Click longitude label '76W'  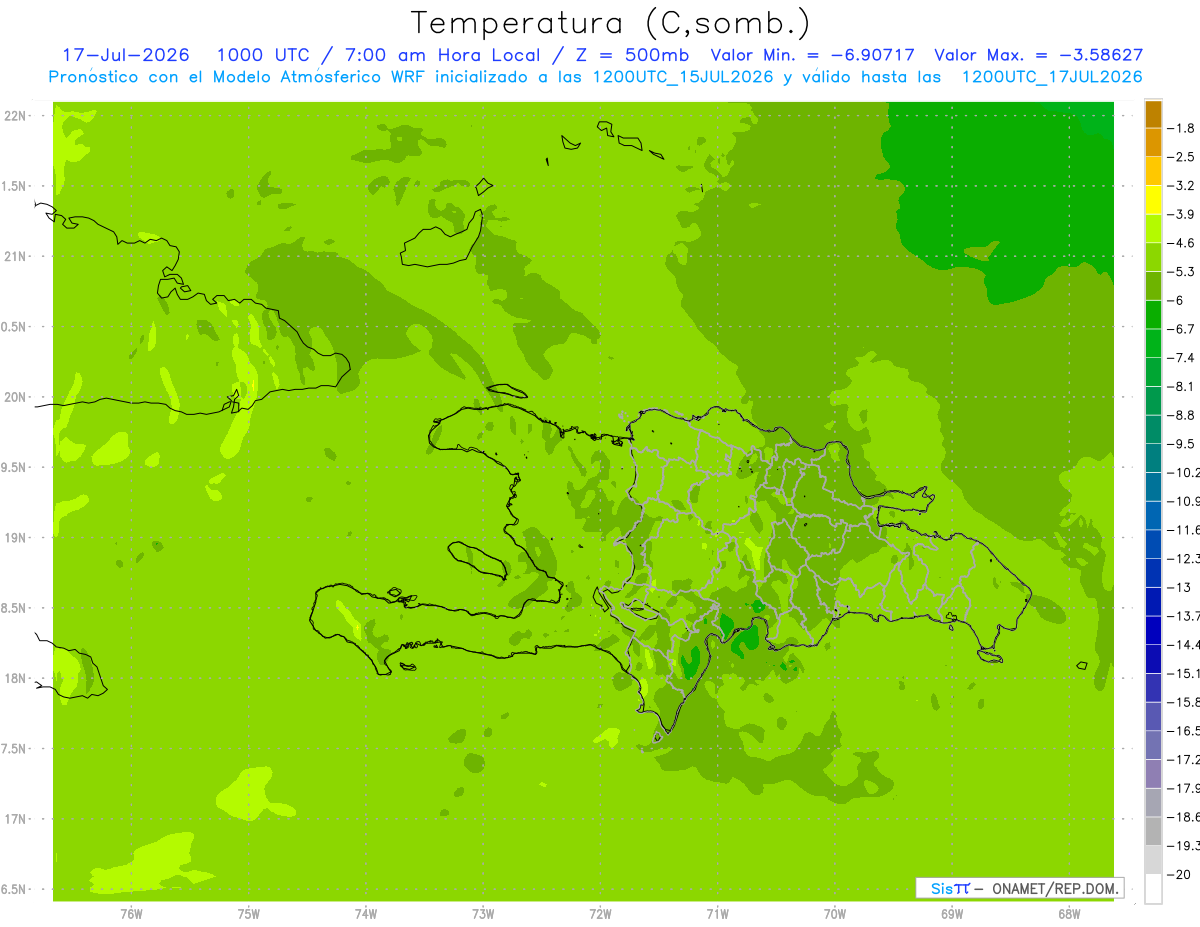131,914
